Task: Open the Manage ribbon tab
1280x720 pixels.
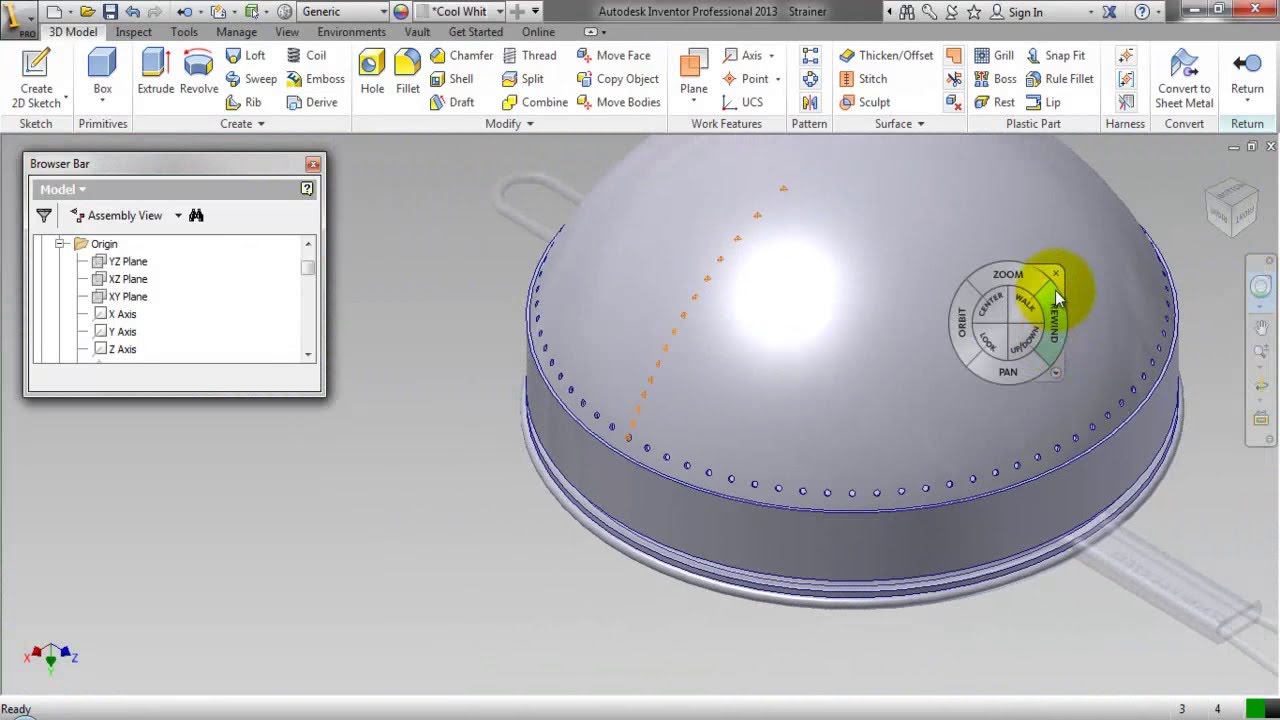Action: click(236, 32)
